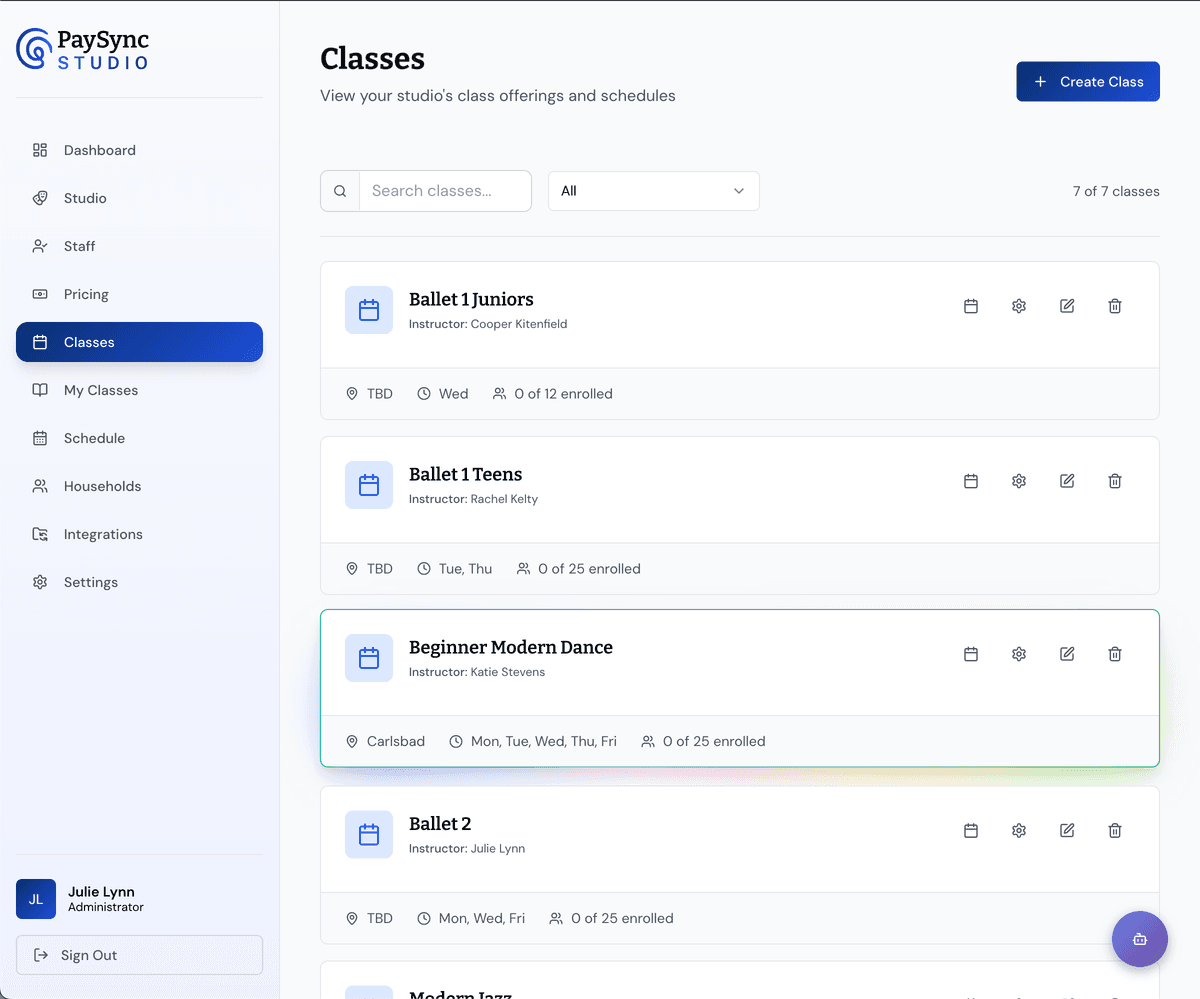Delete Ballet 2 using its trash icon
This screenshot has width=1200, height=999.
[x=1114, y=830]
